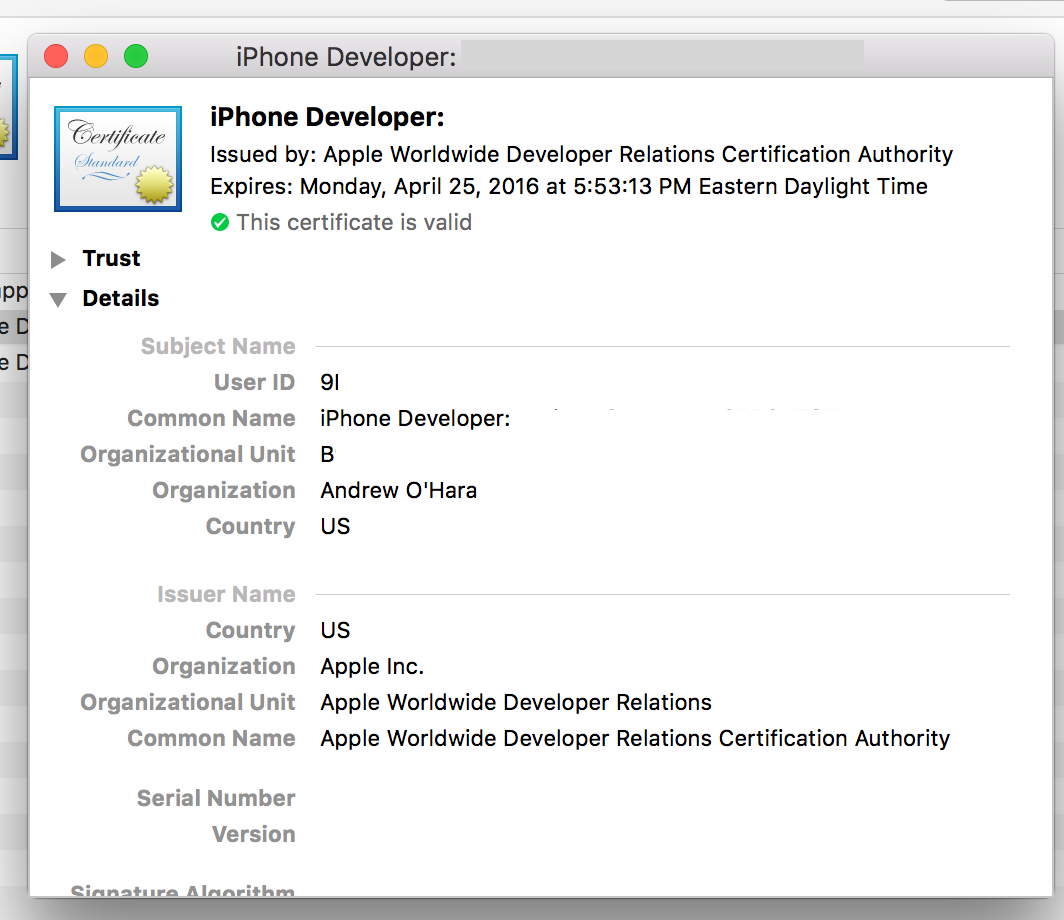Click the green valid checkmark icon

pyautogui.click(x=220, y=222)
